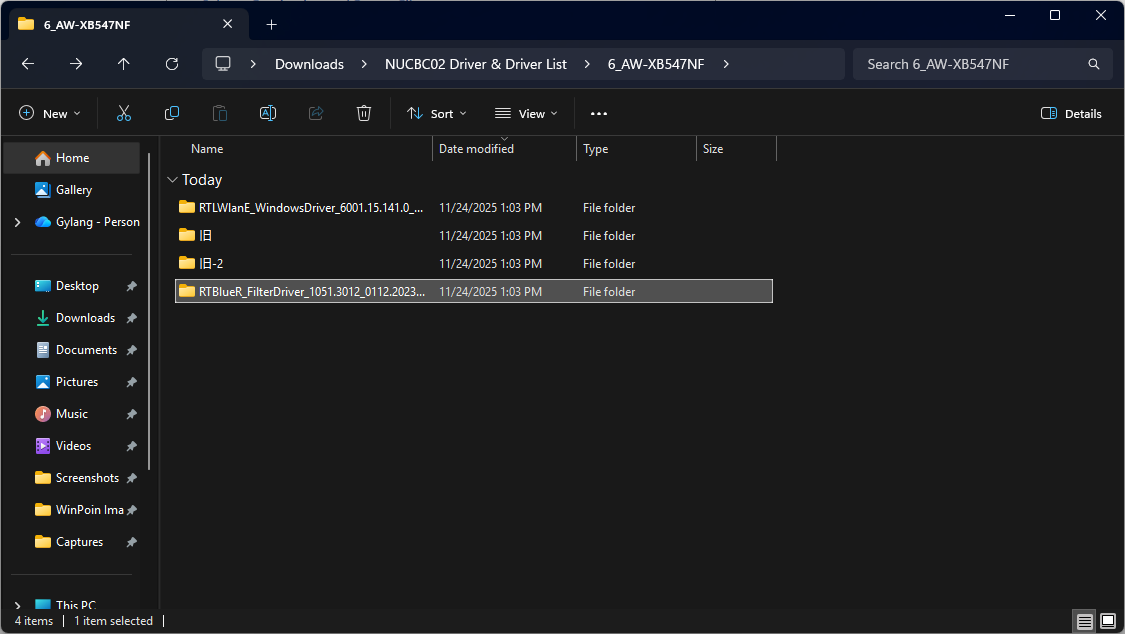Expand the Gylang - Personal OneDrive node
Image resolution: width=1125 pixels, height=634 pixels.
[17, 222]
